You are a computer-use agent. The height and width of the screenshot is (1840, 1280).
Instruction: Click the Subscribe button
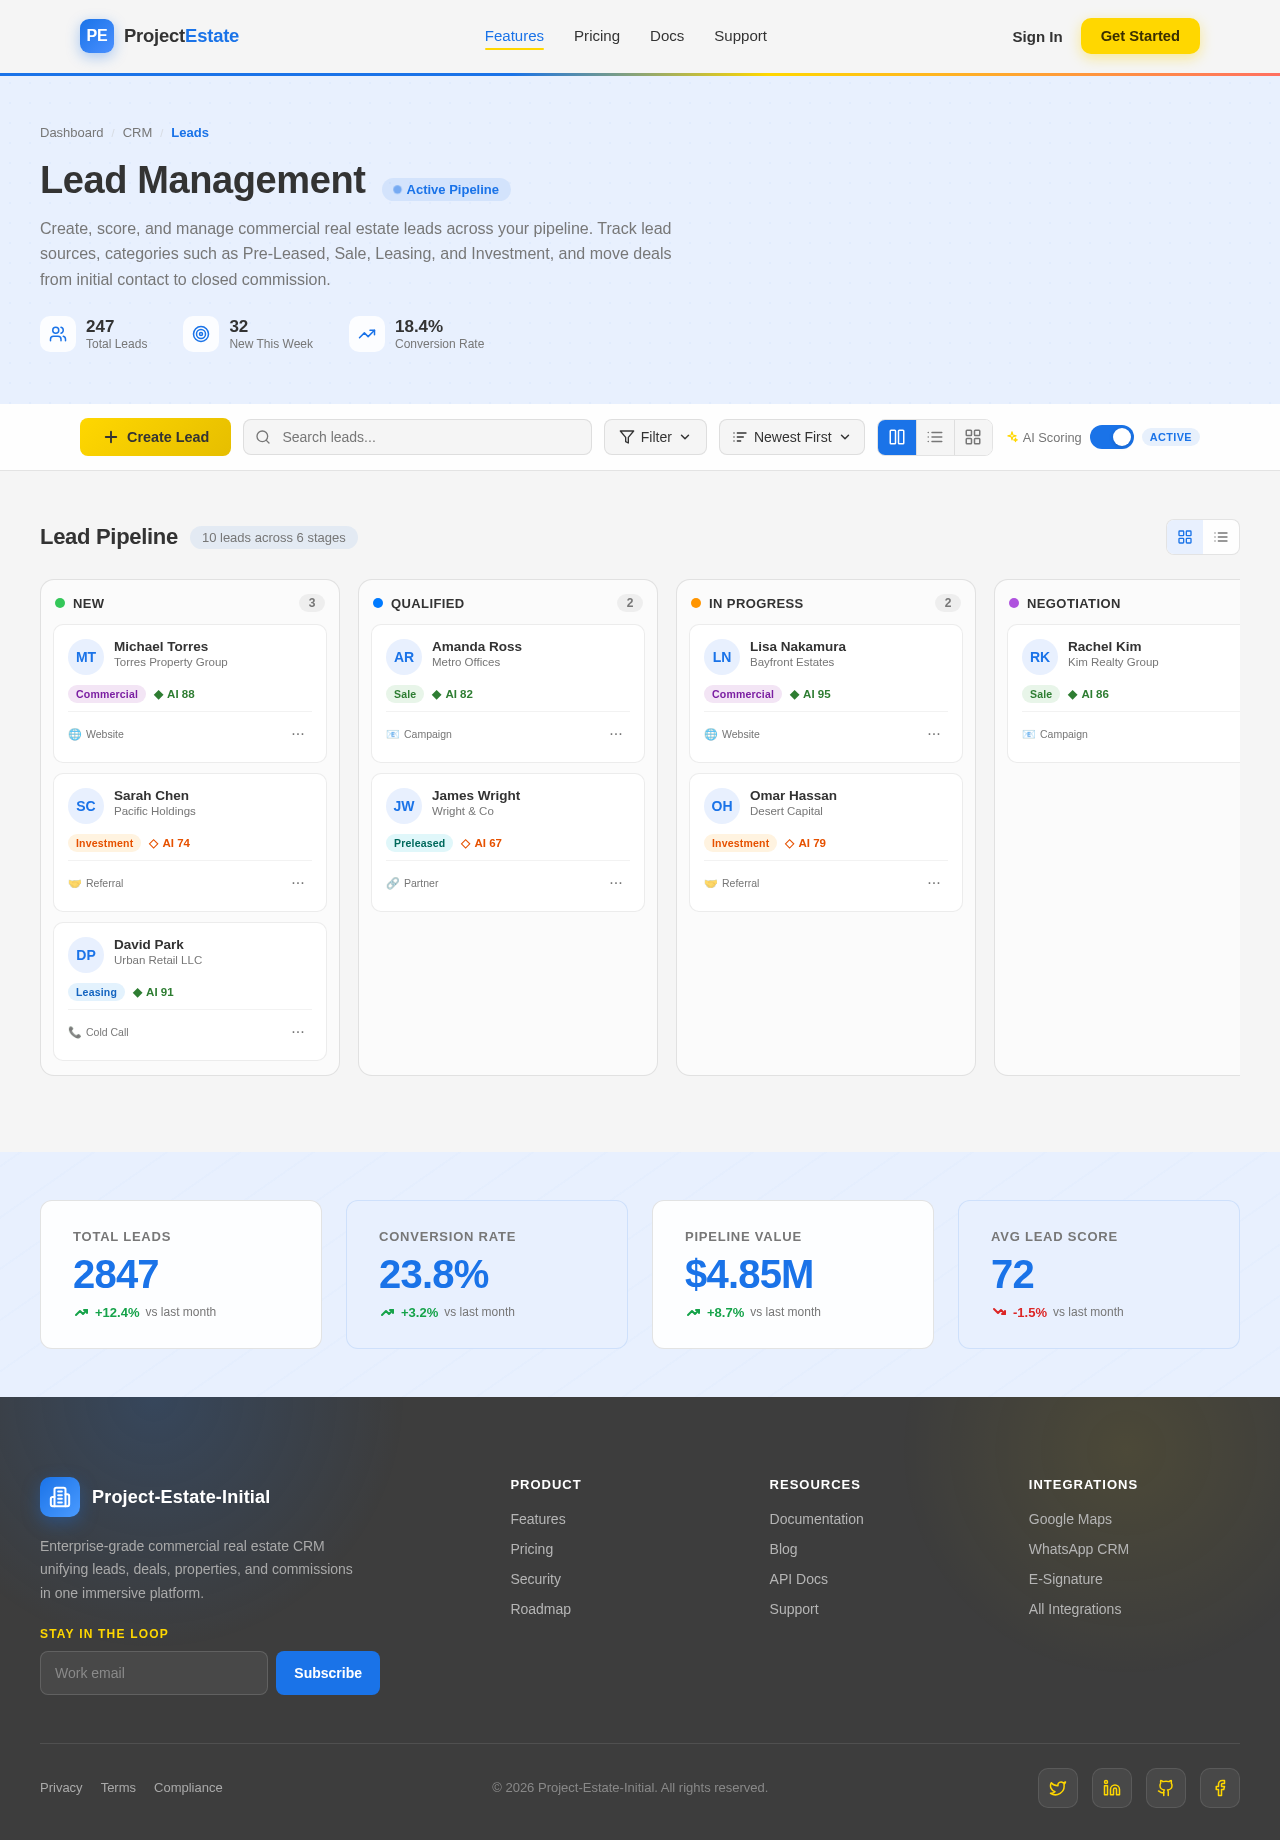(328, 1673)
